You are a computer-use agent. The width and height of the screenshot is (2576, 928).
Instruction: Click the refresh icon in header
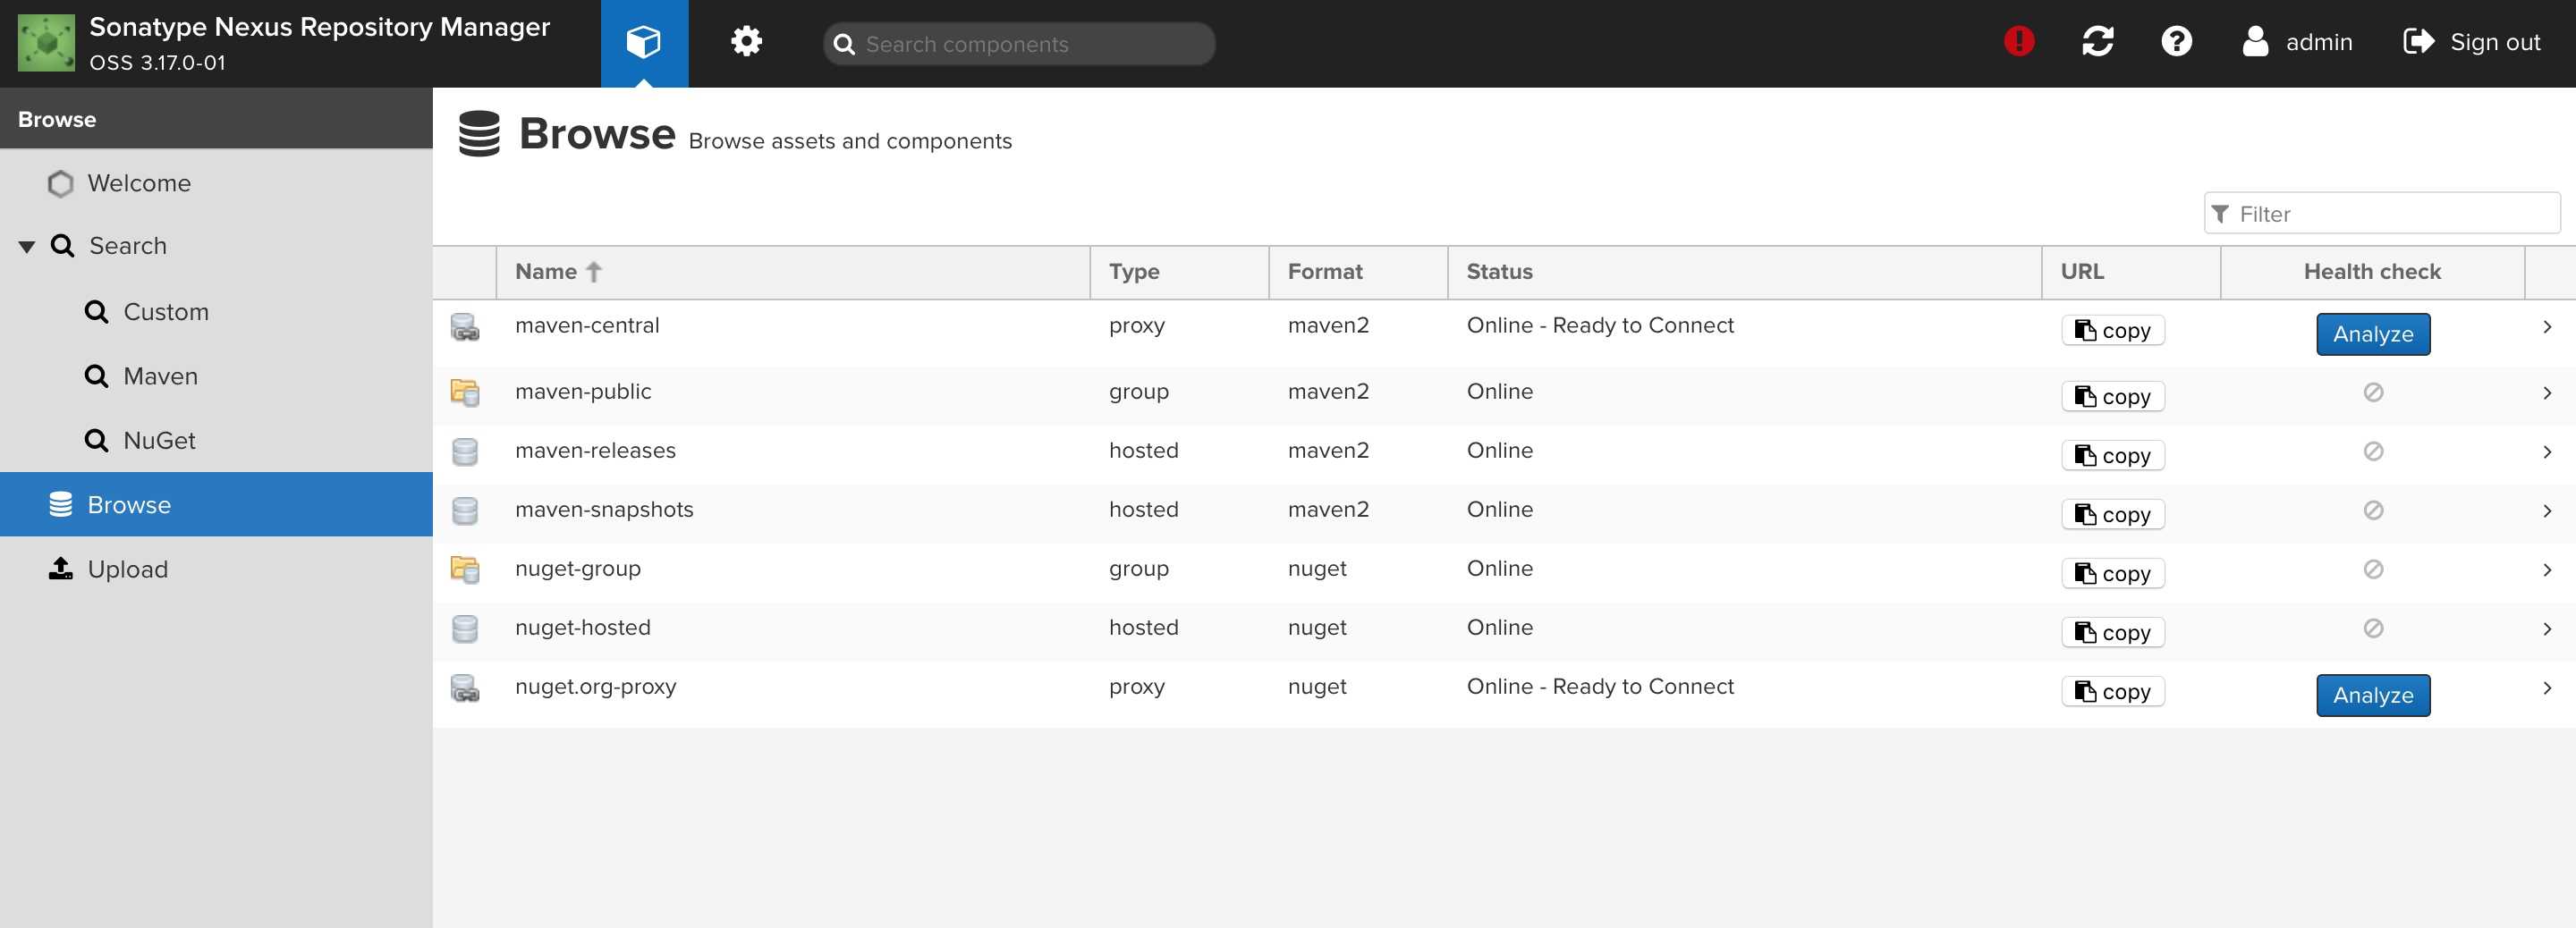point(2098,42)
